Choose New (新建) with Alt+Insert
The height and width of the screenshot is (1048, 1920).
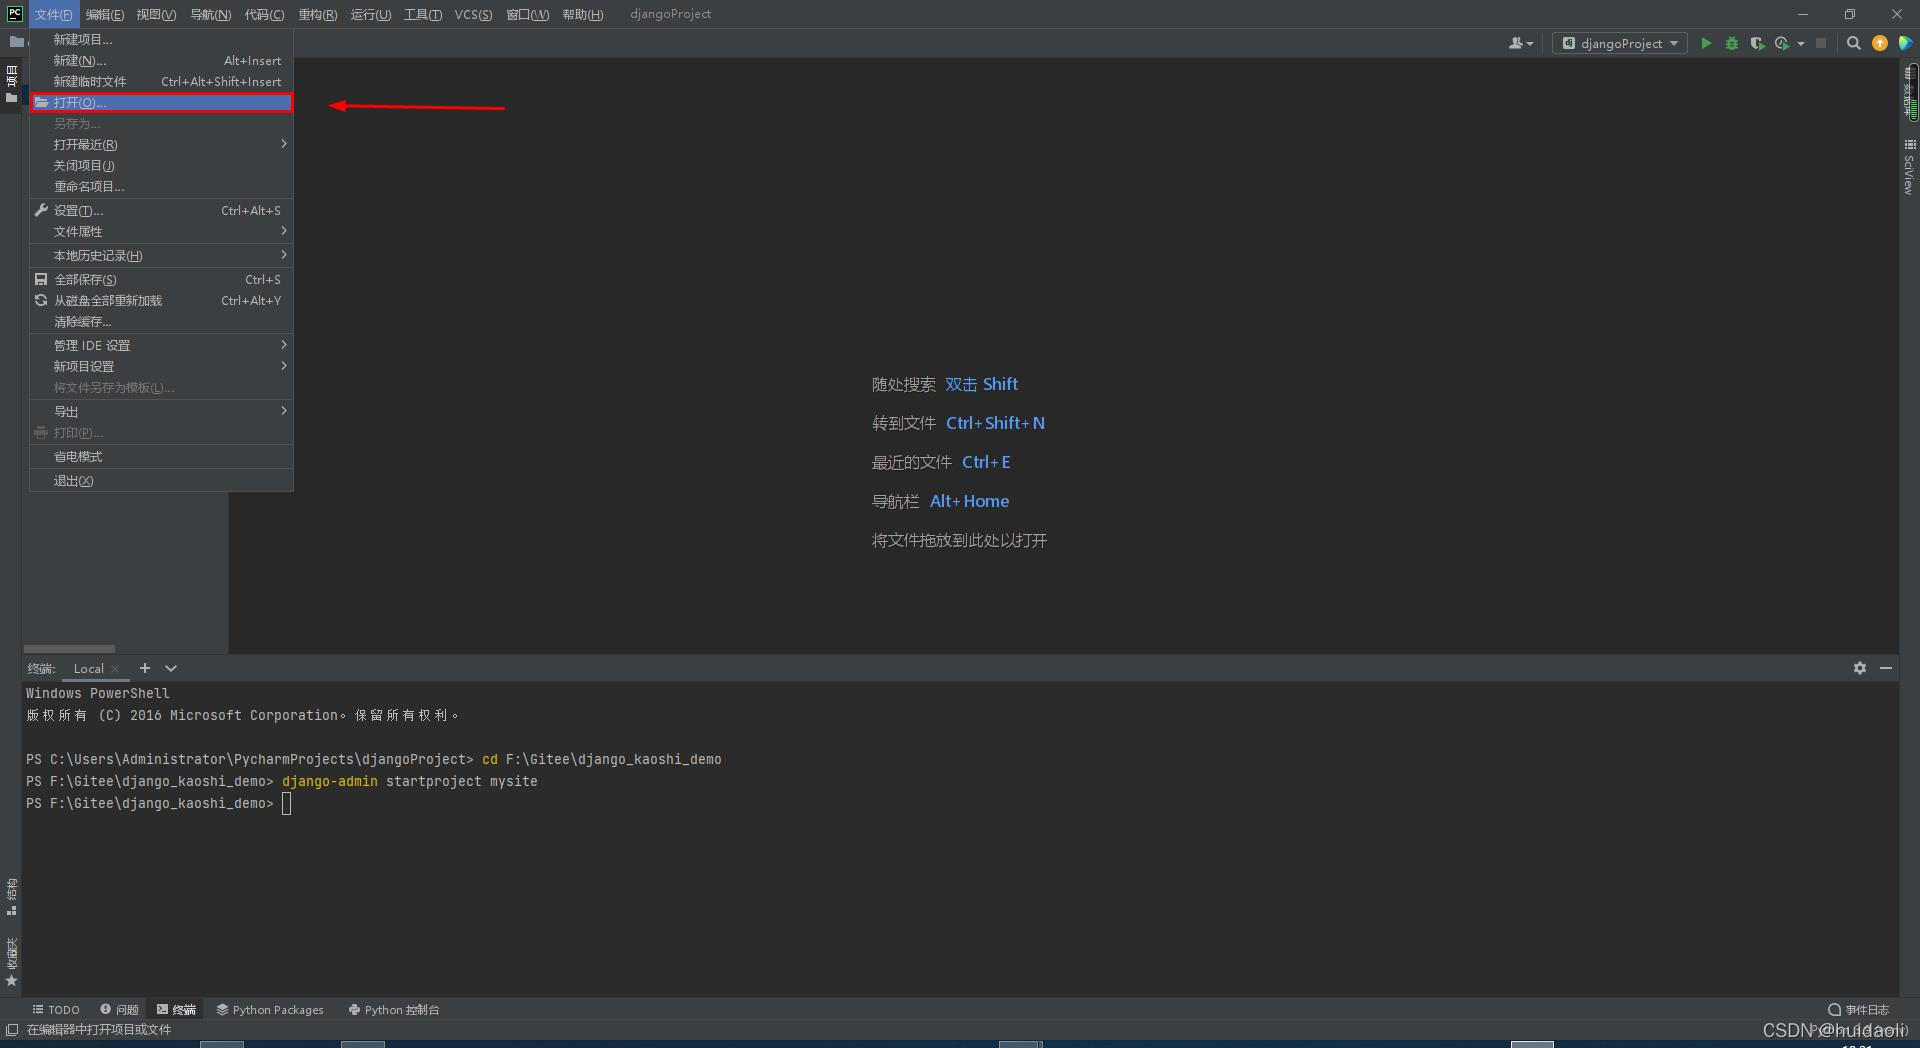(x=161, y=61)
